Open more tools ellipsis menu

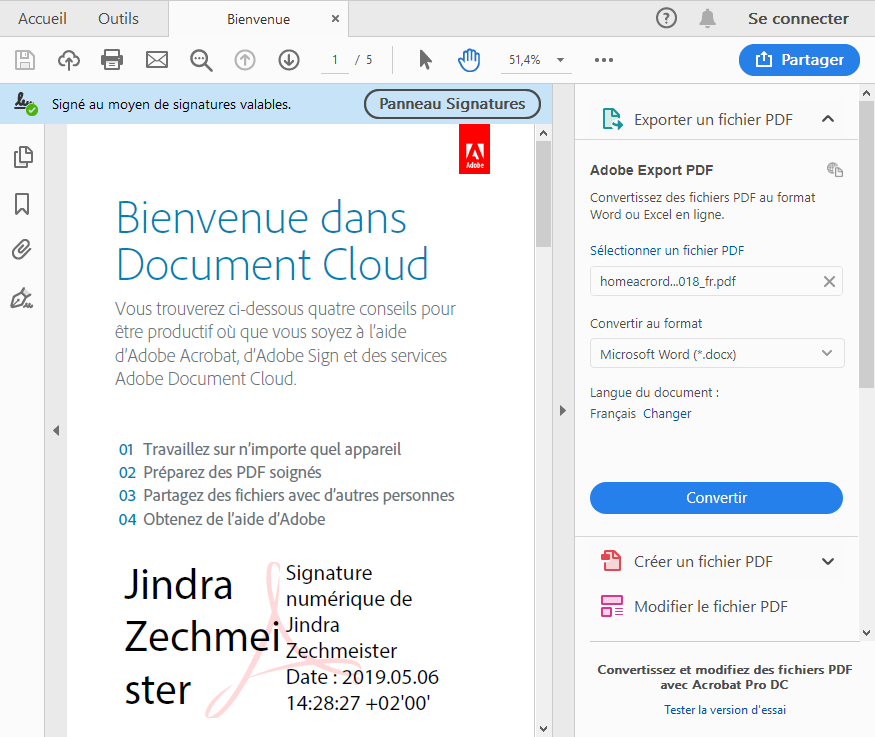604,60
